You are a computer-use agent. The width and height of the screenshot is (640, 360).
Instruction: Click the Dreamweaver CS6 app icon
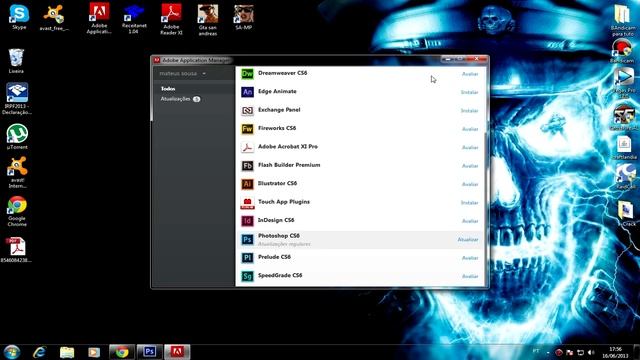[247, 73]
